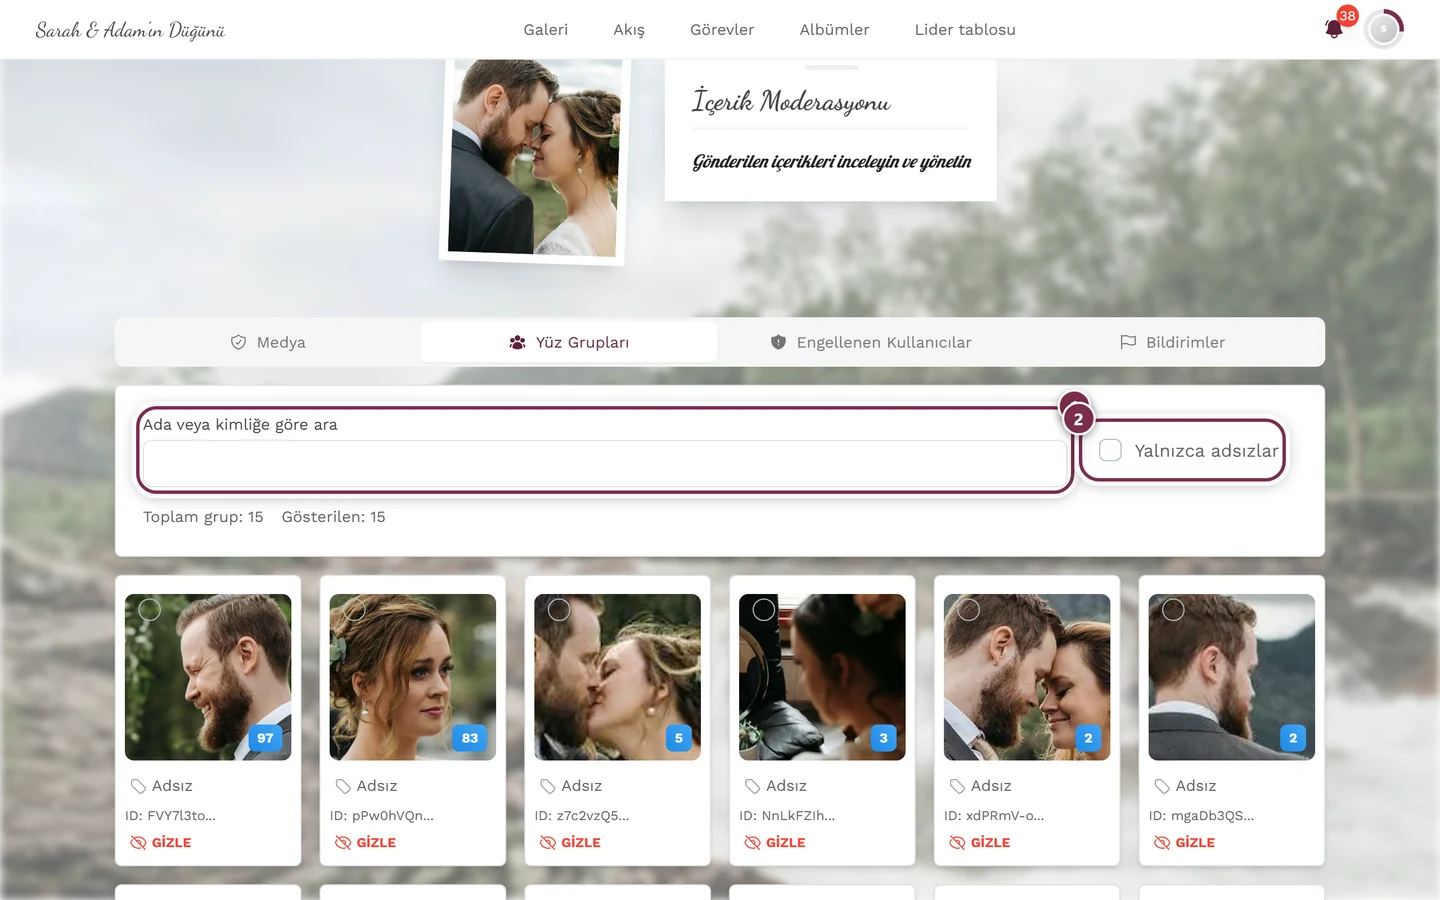The image size is (1440, 900).
Task: Open the Engellenen Kullanıcılar tab
Action: 870,342
